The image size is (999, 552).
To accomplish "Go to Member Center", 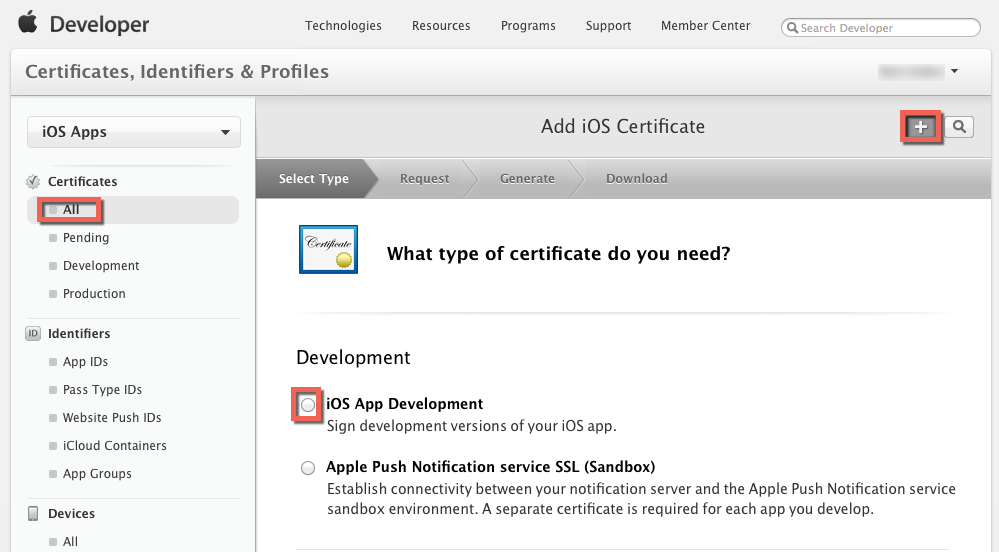I will (x=705, y=25).
